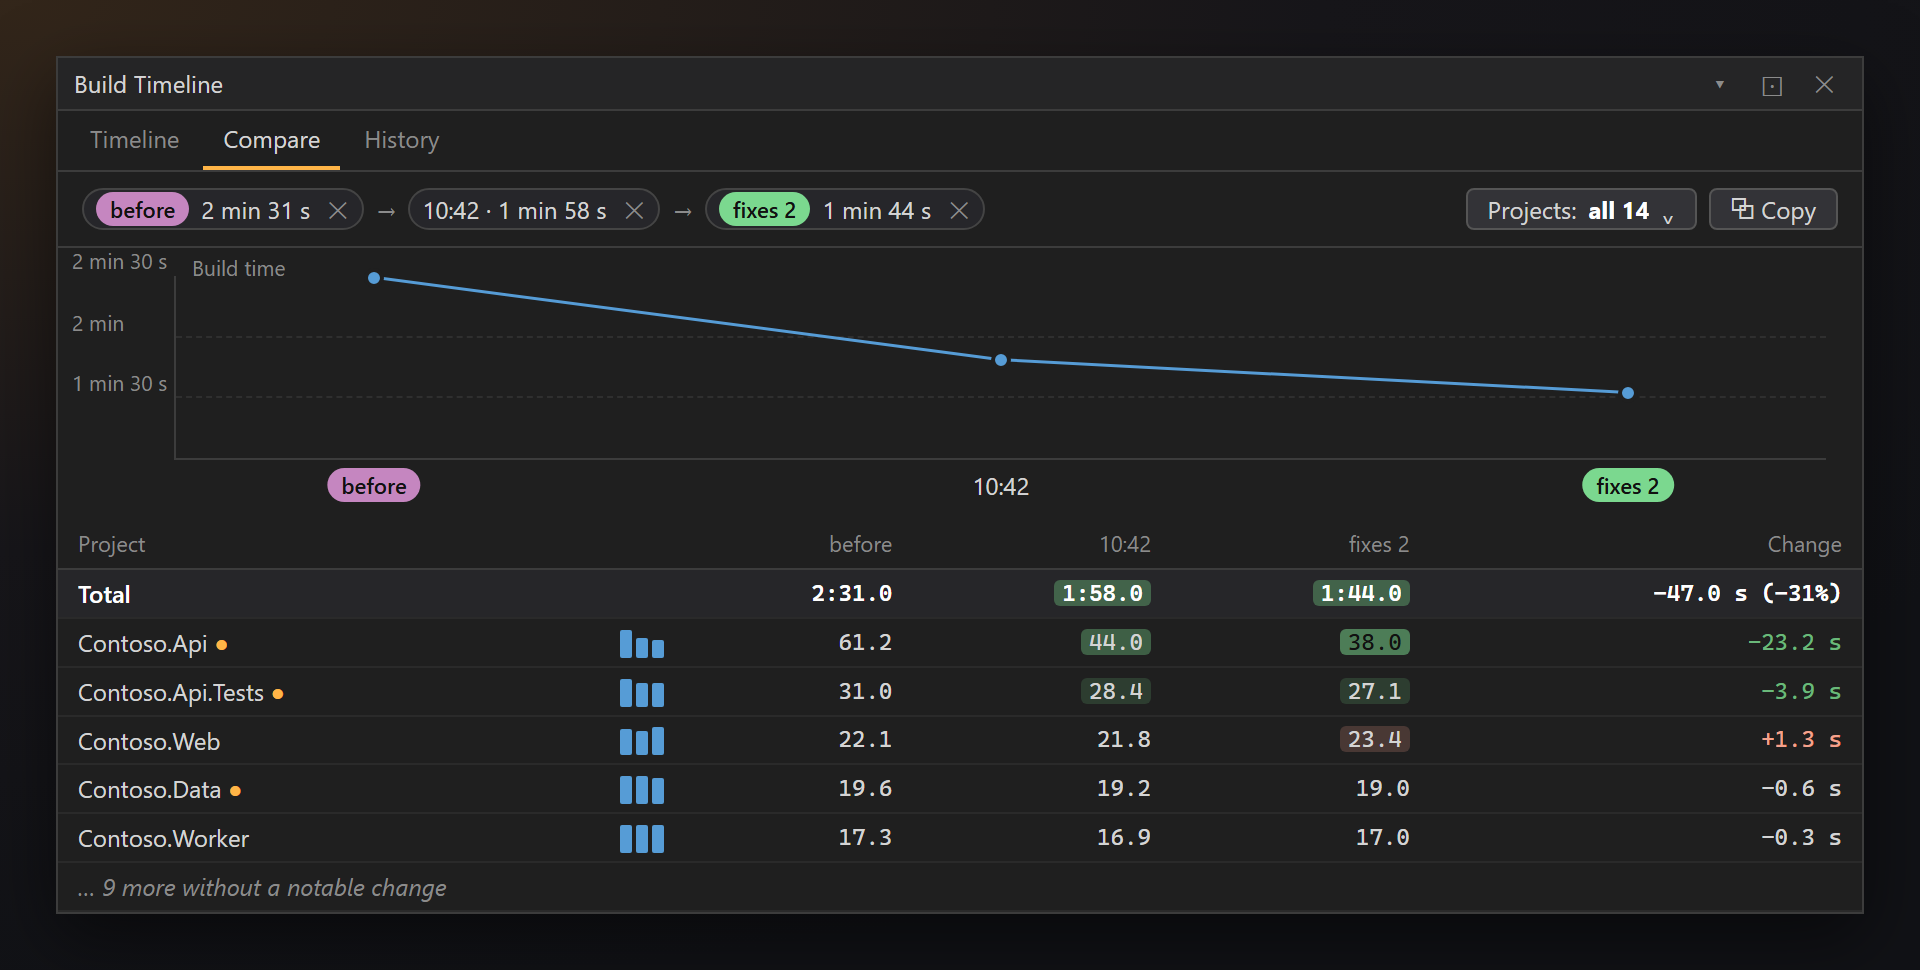Viewport: 1920px width, 970px height.
Task: Click the Contoso.Api sparkline bars icon
Action: [x=642, y=644]
